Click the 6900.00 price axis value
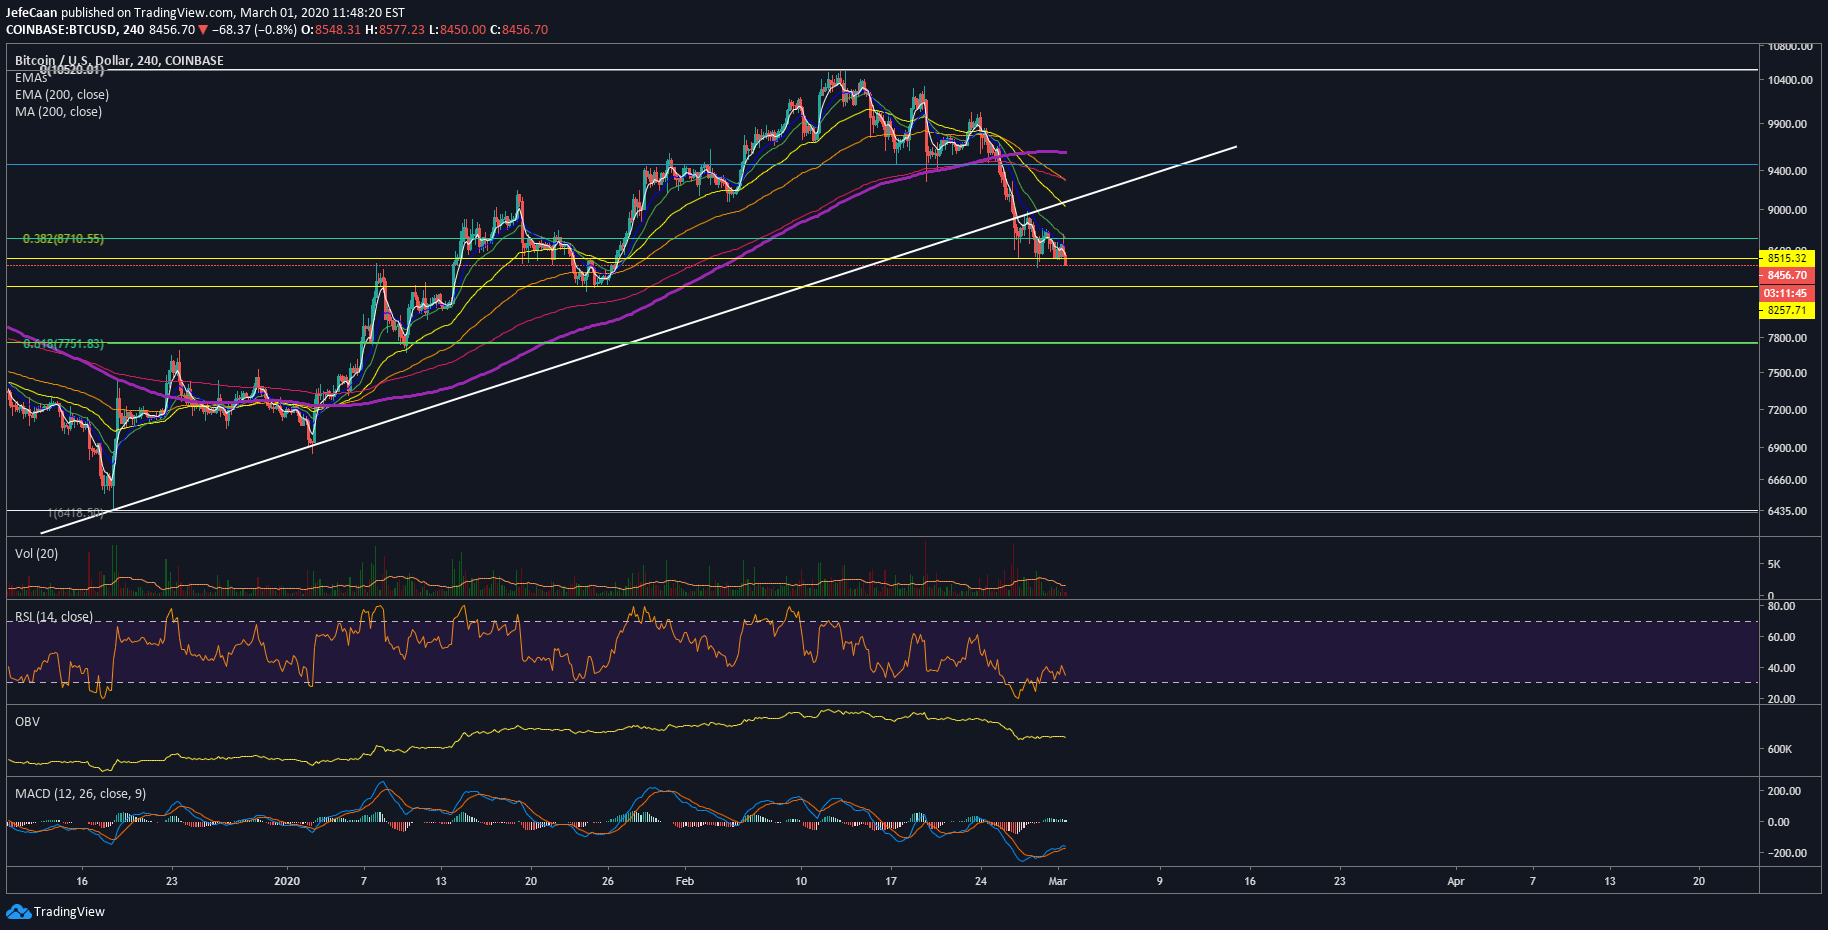The height and width of the screenshot is (930, 1828). 1788,448
